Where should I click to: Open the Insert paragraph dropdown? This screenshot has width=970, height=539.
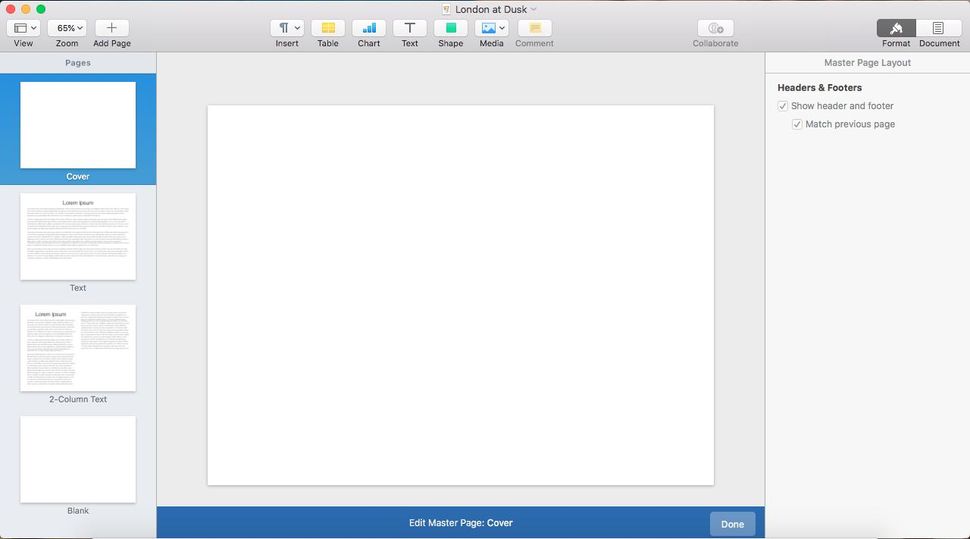pyautogui.click(x=287, y=28)
